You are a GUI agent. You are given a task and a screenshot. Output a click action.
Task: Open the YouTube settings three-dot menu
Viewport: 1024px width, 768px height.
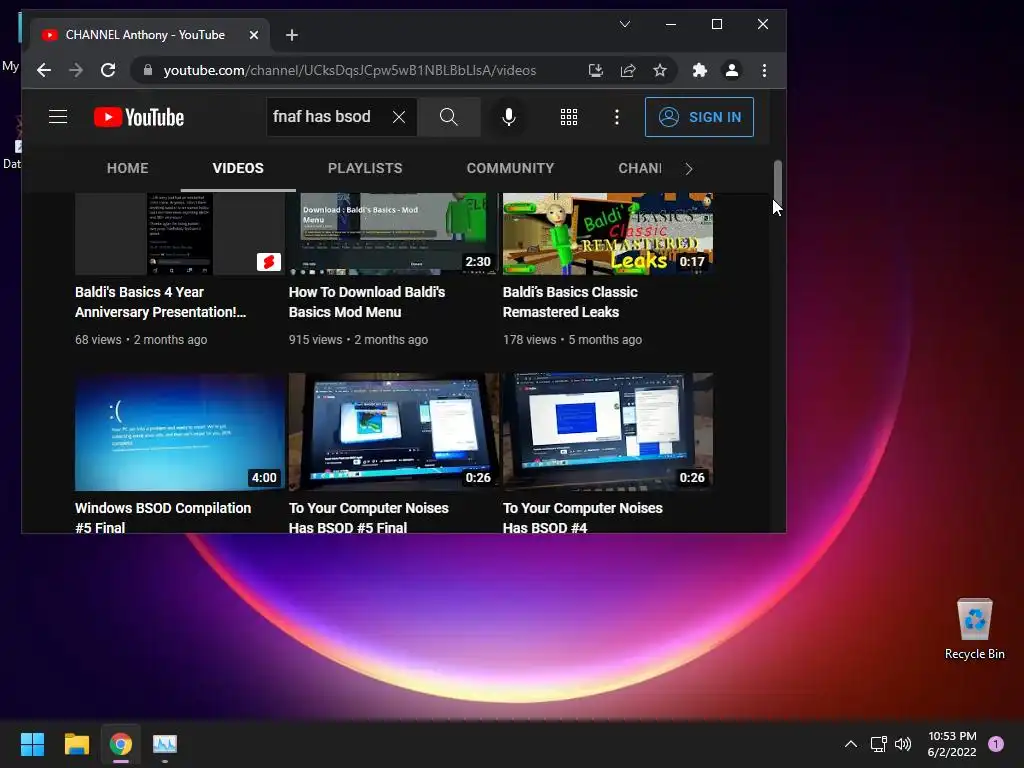[616, 117]
